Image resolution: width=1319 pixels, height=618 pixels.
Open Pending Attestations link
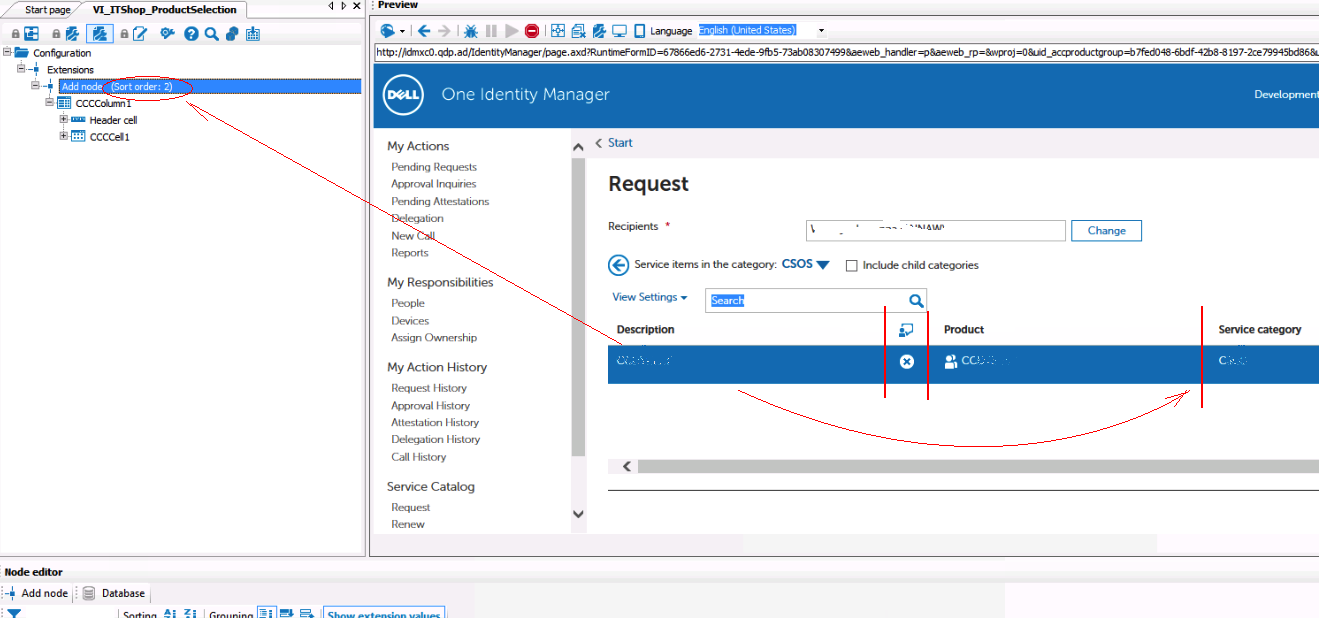coord(440,201)
